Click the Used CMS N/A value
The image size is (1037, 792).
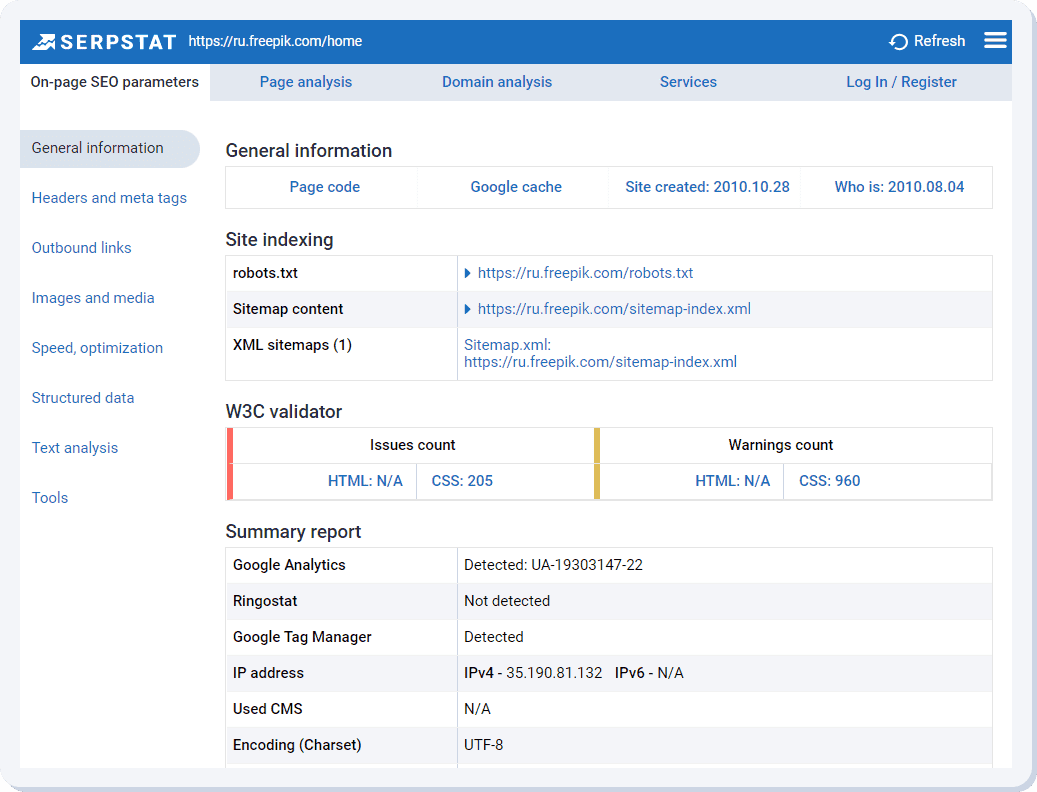[x=477, y=709]
